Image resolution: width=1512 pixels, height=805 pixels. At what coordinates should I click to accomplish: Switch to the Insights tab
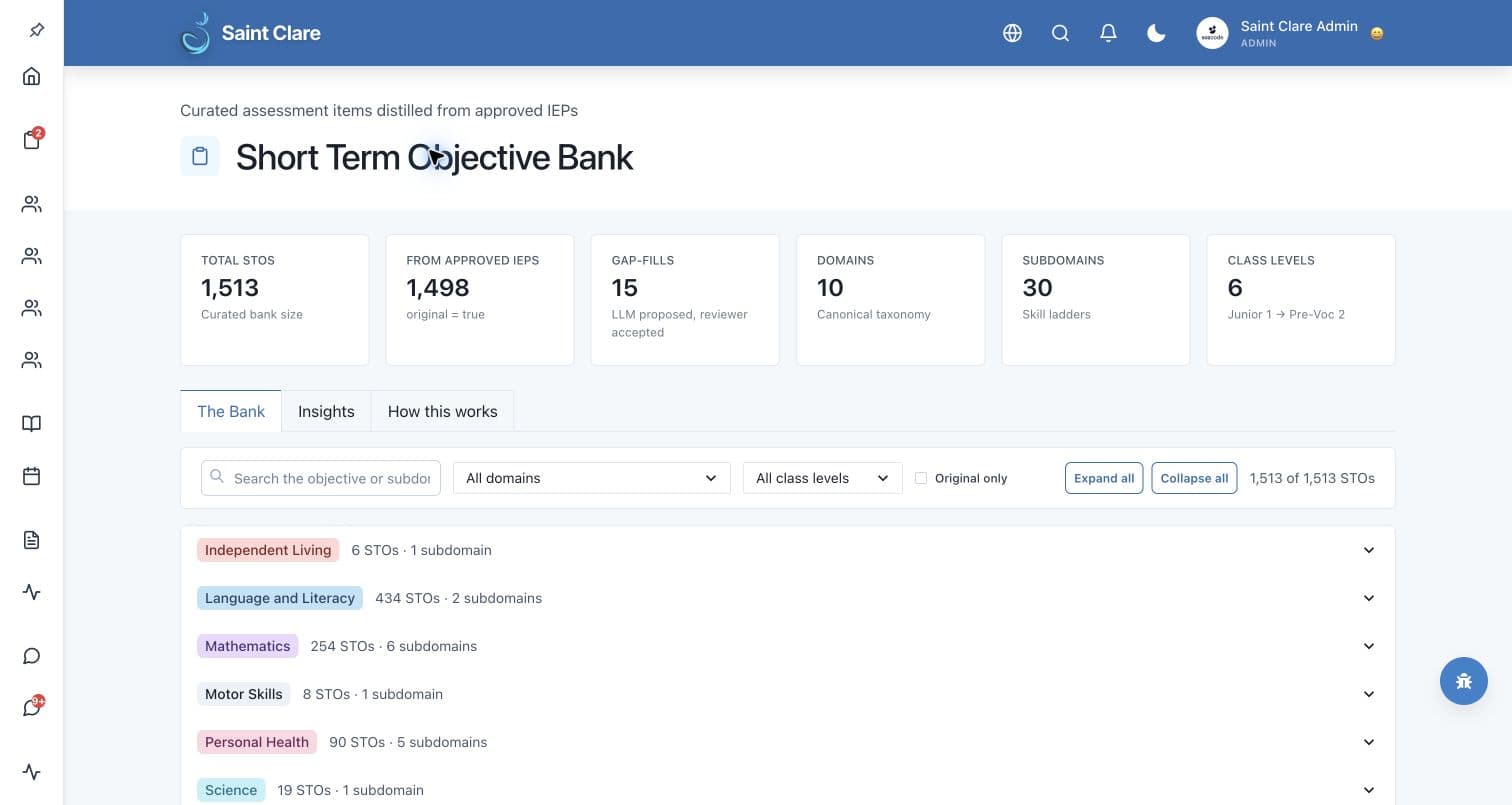pos(326,411)
